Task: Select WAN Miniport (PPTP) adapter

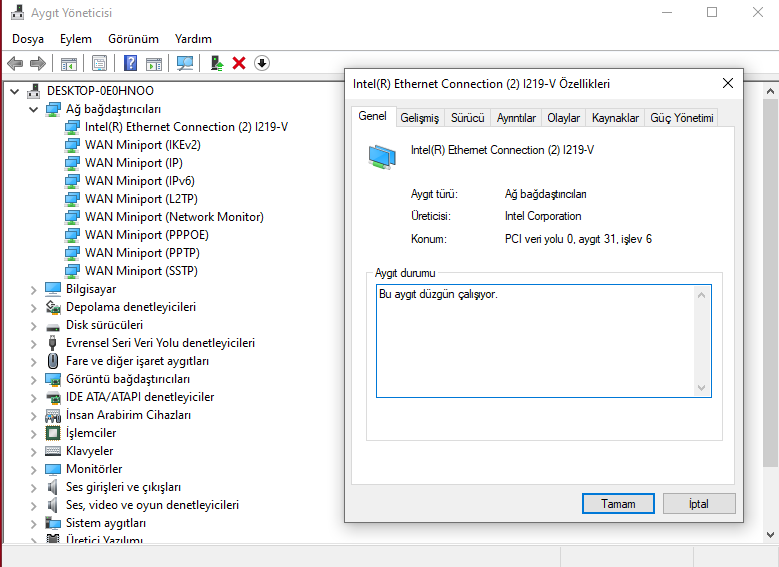Action: tap(142, 252)
